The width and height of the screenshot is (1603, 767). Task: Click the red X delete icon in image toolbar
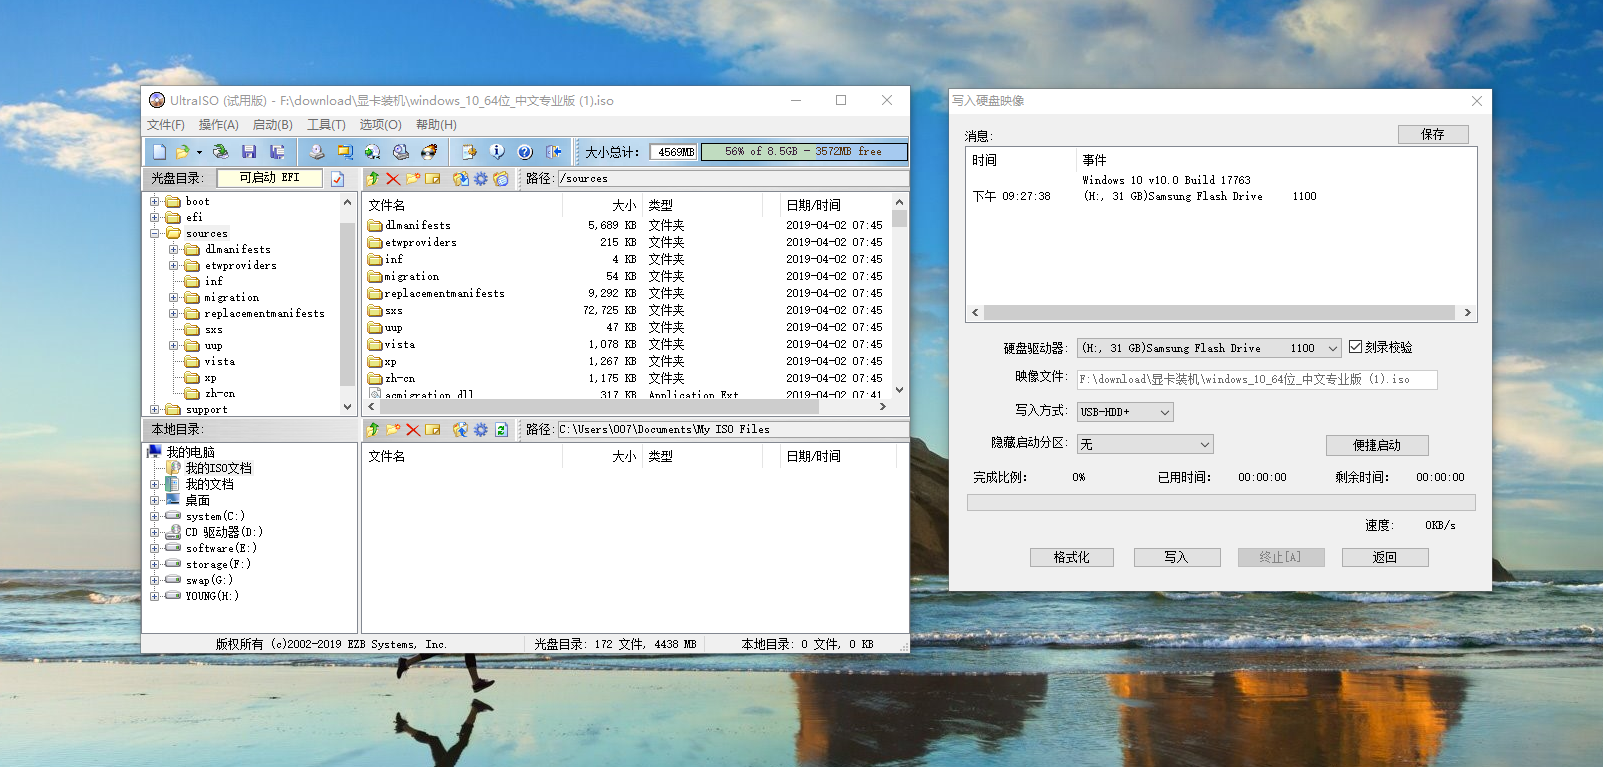(x=393, y=178)
